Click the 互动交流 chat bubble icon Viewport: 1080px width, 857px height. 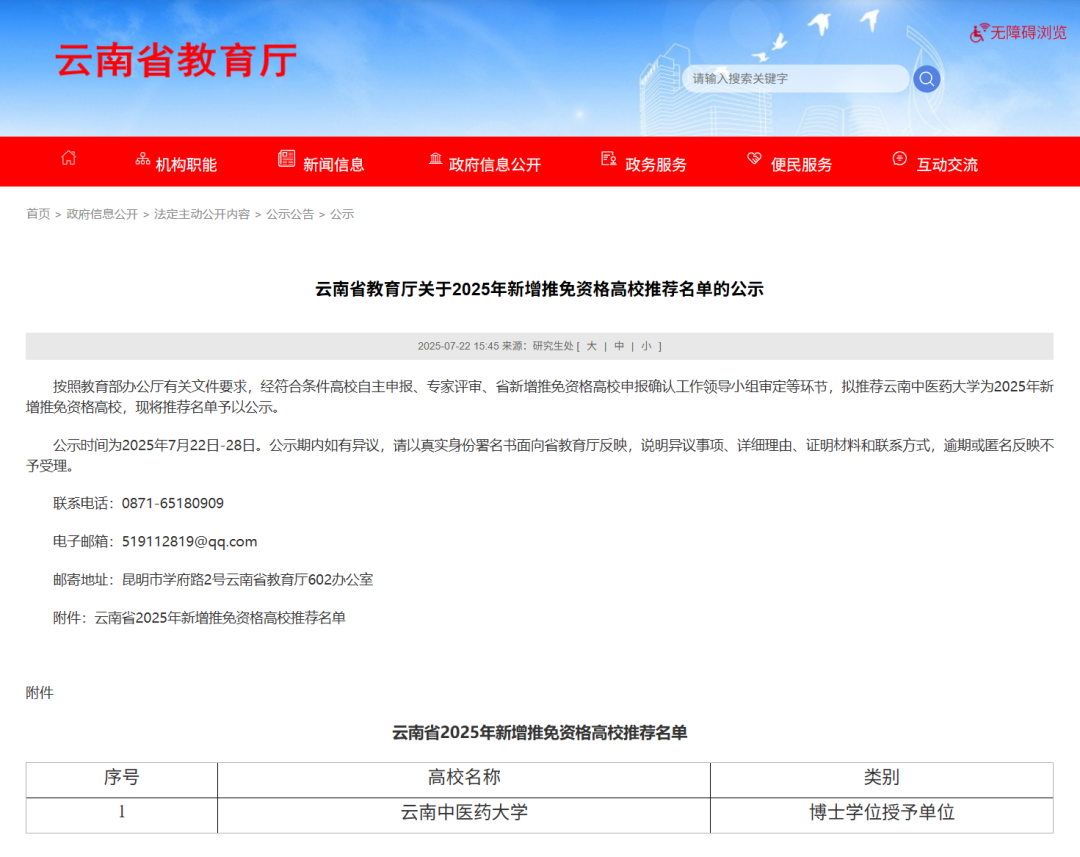tap(900, 158)
